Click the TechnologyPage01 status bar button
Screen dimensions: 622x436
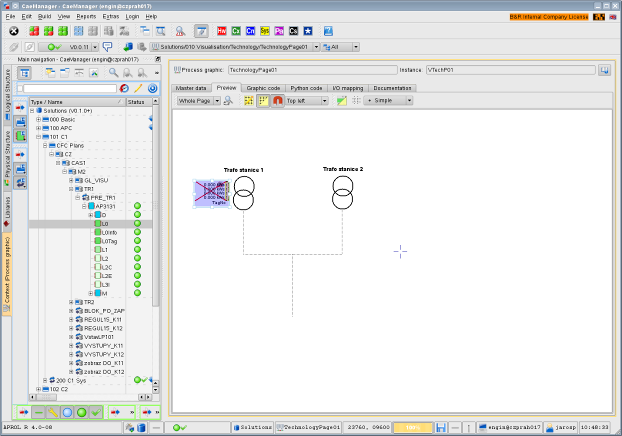(309, 427)
